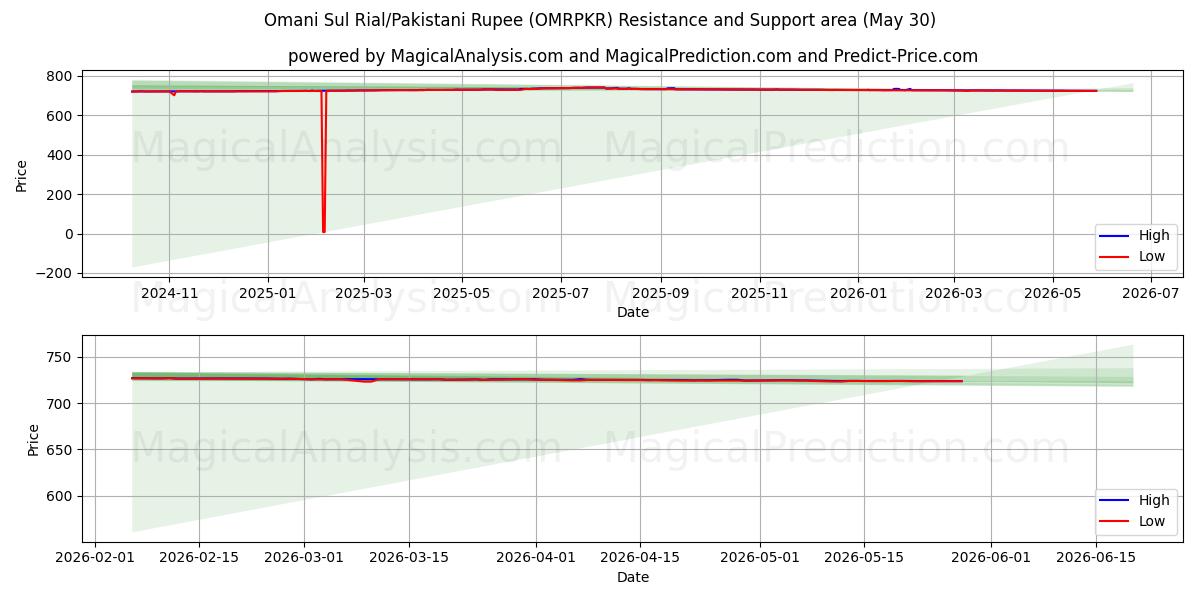Click the 2026-07 date tick label
Screen dimensions: 1200x600
click(x=1151, y=293)
